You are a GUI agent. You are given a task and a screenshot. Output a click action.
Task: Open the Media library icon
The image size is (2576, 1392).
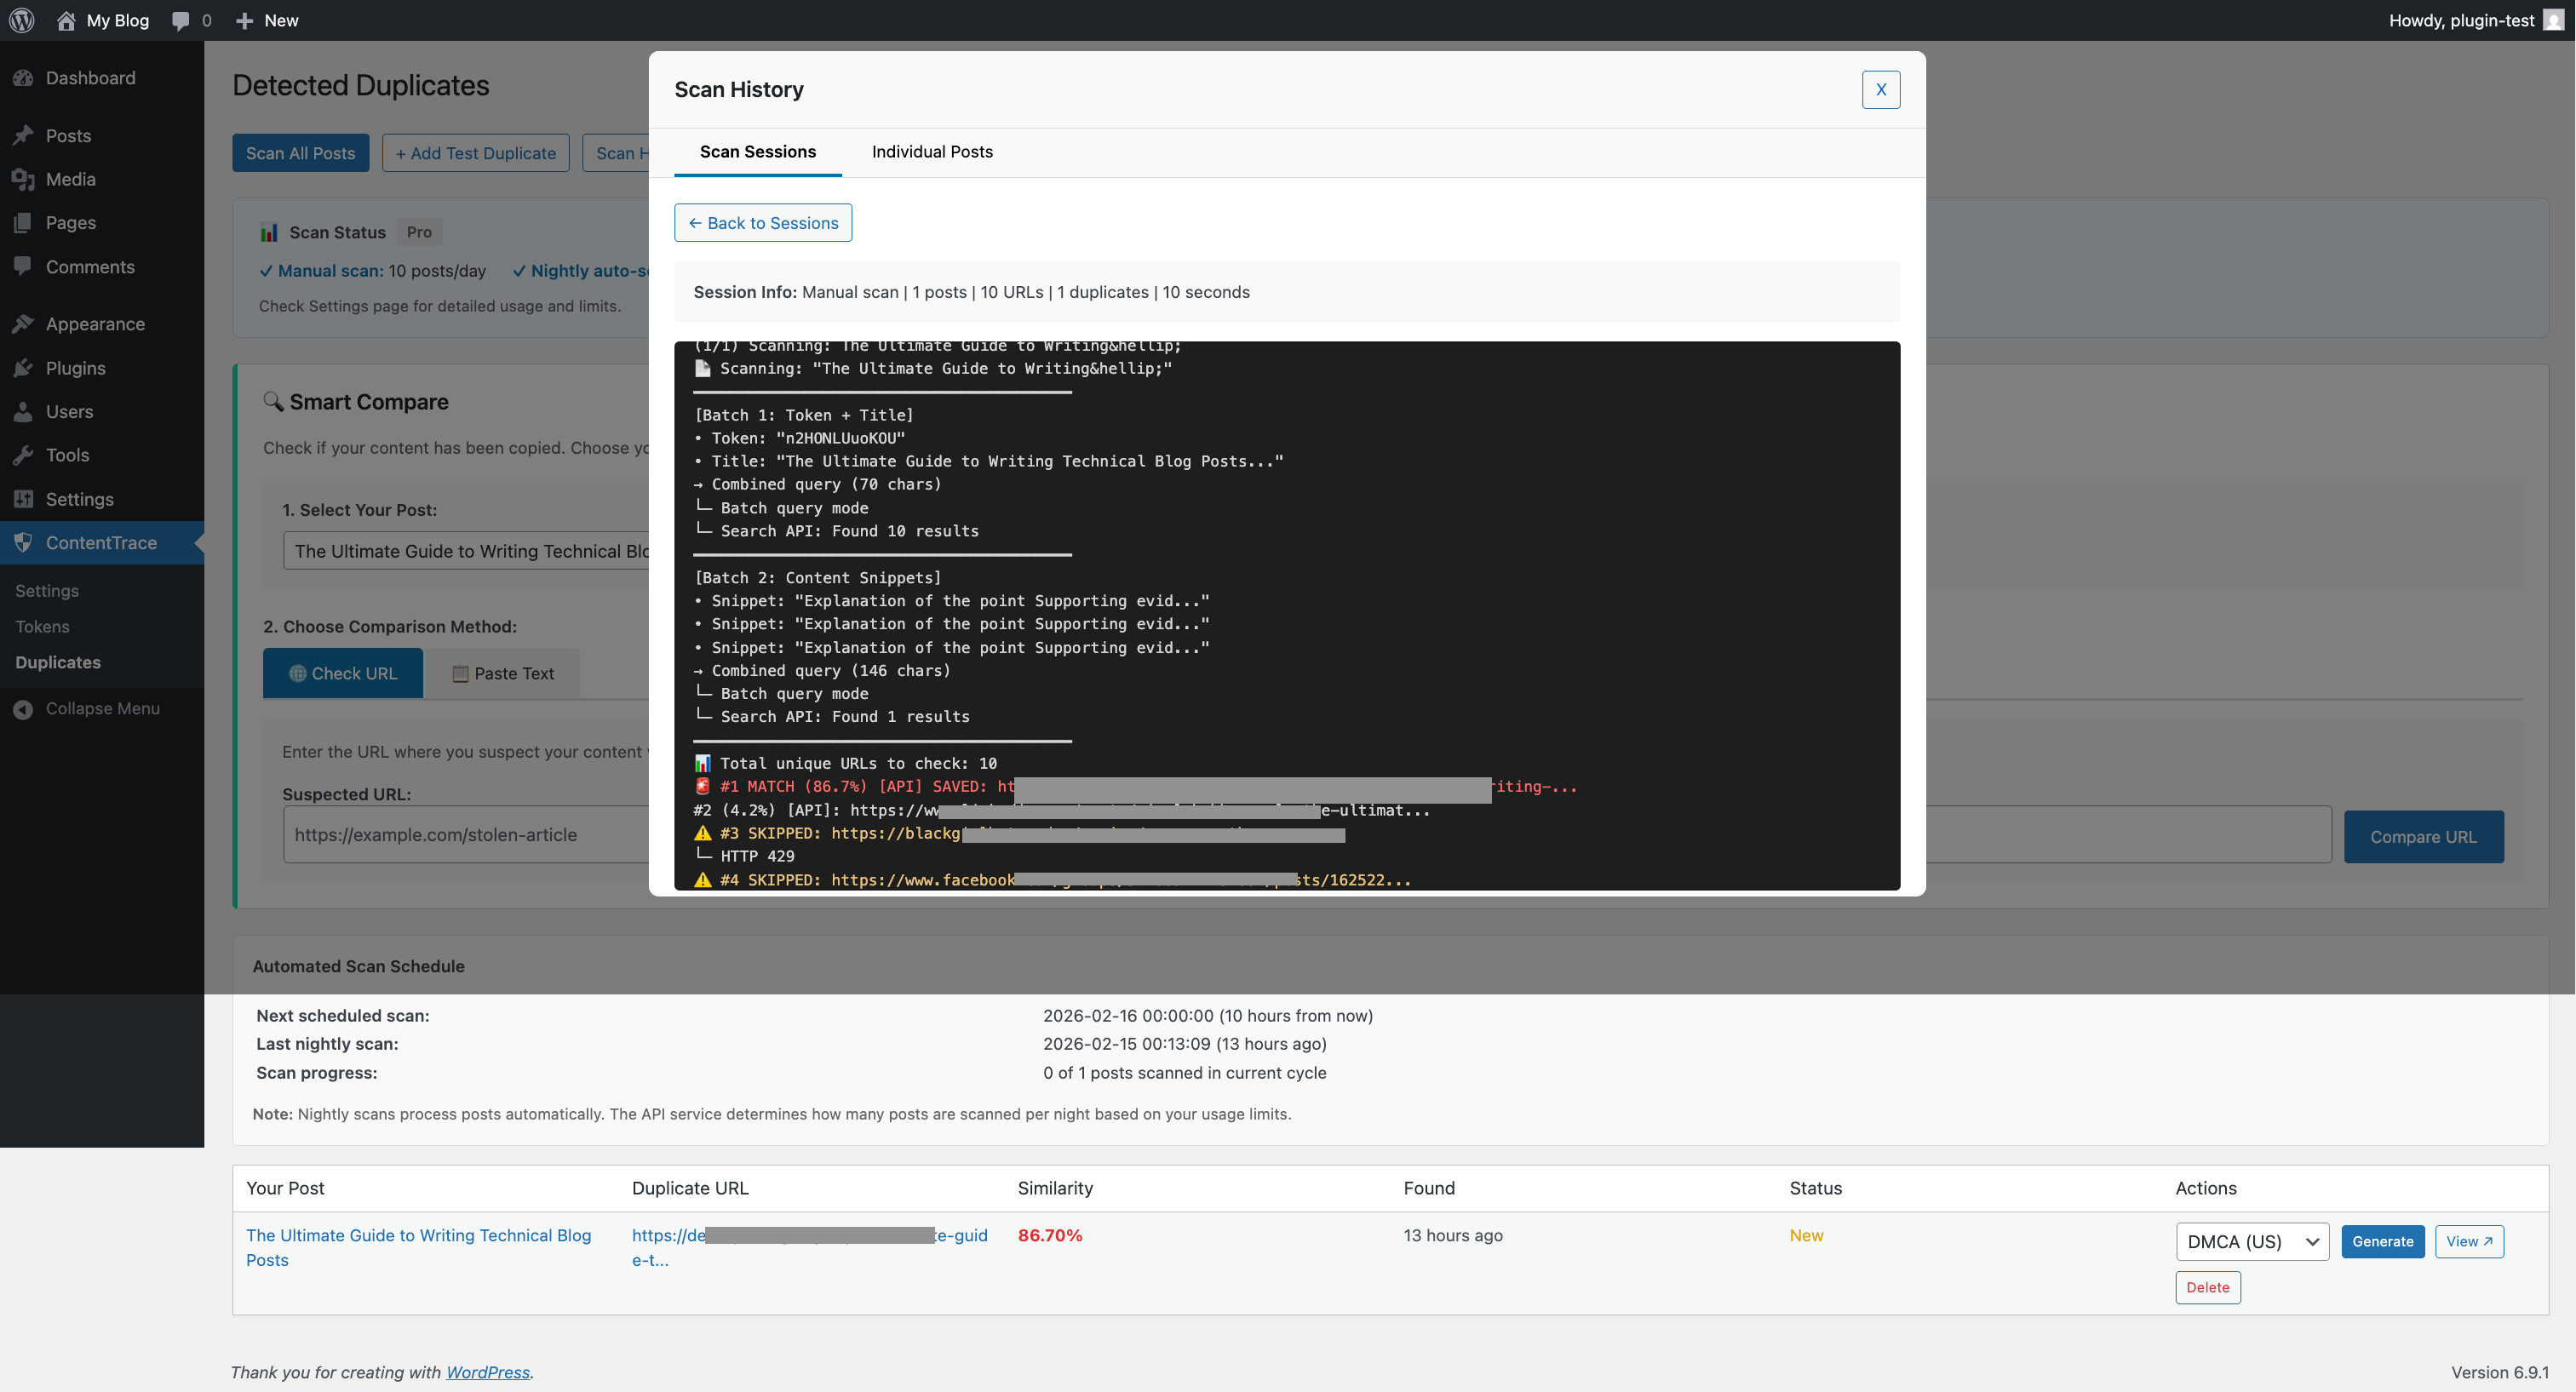pyautogui.click(x=25, y=179)
